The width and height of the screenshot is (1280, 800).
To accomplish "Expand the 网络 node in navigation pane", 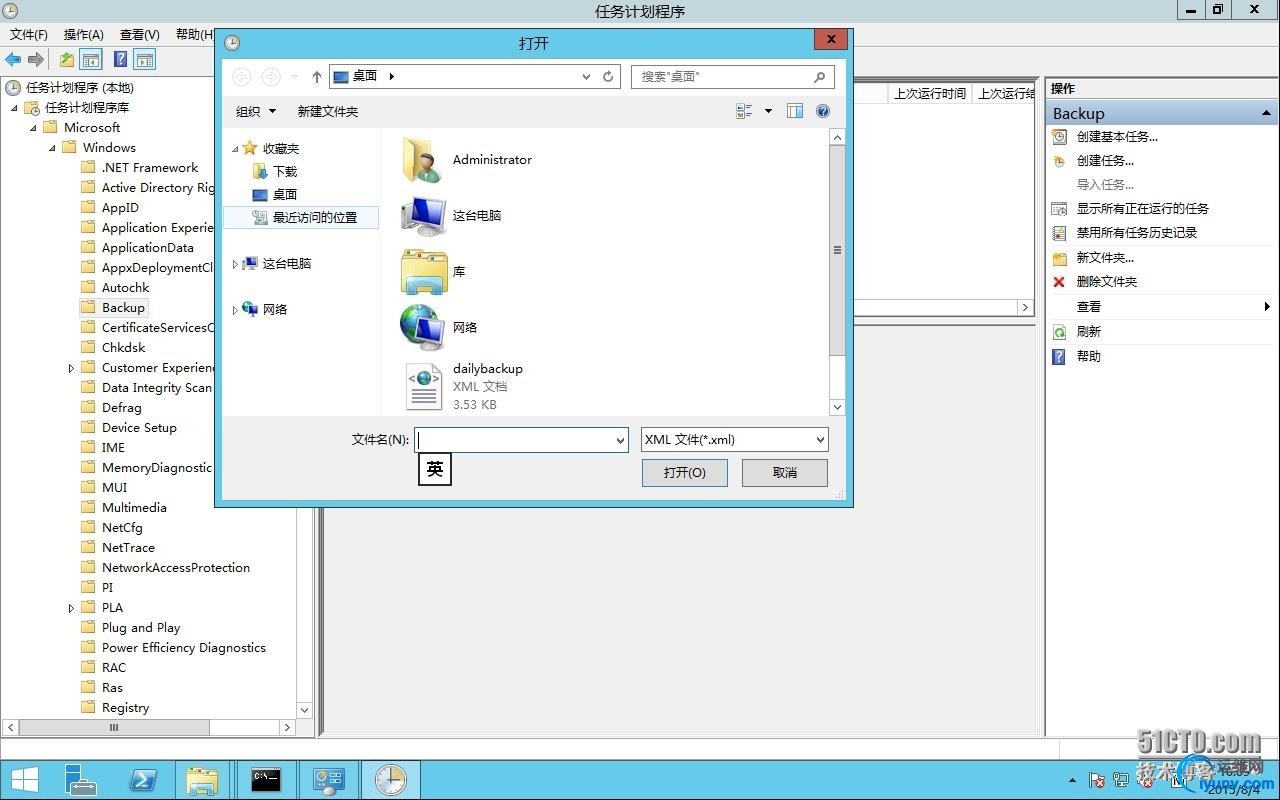I will 236,310.
